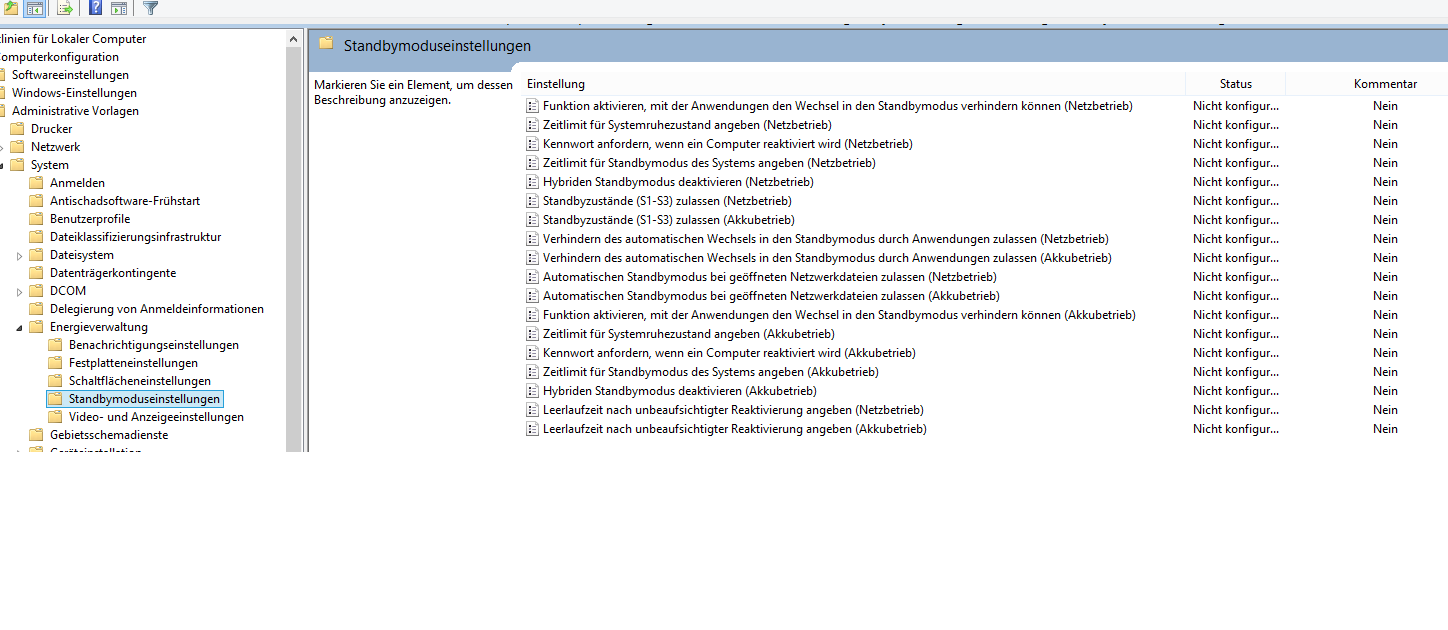This screenshot has height=630, width=1448.
Task: Select 'Zeitlimit für Standbymodus des Systems angeben (Akkubetrieb)'
Action: click(711, 372)
